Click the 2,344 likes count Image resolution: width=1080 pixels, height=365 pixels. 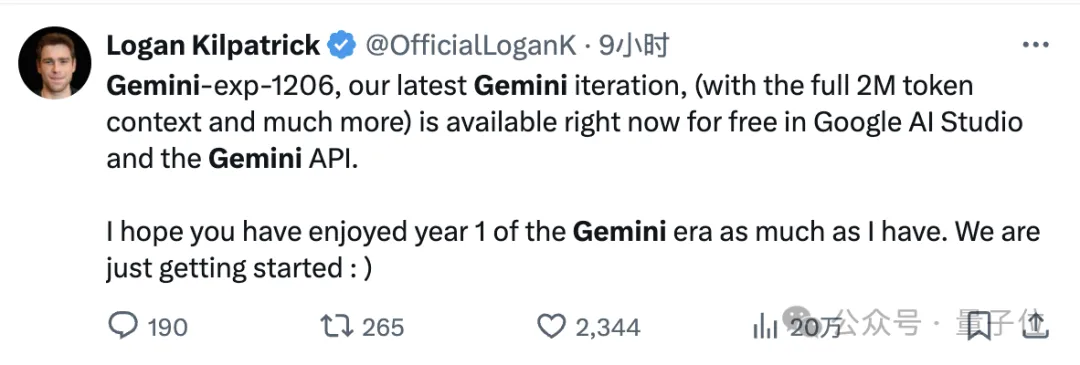608,326
